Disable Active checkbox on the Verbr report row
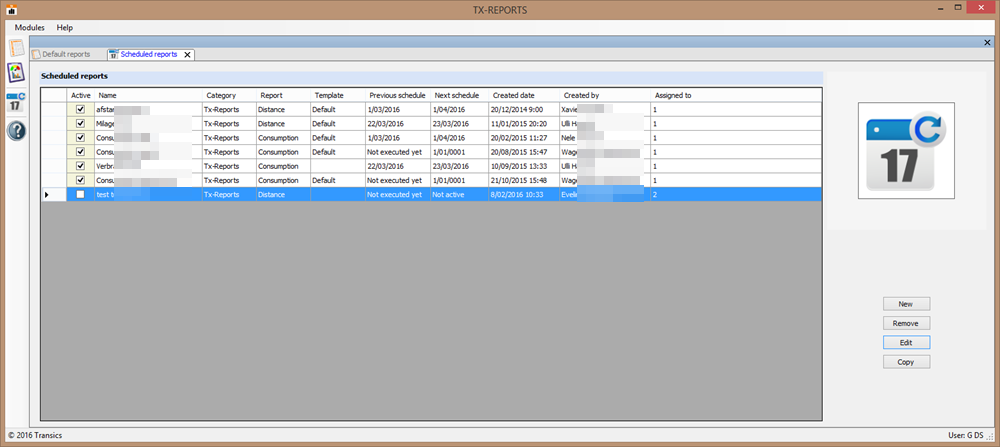Image resolution: width=1000 pixels, height=447 pixels. pos(81,166)
